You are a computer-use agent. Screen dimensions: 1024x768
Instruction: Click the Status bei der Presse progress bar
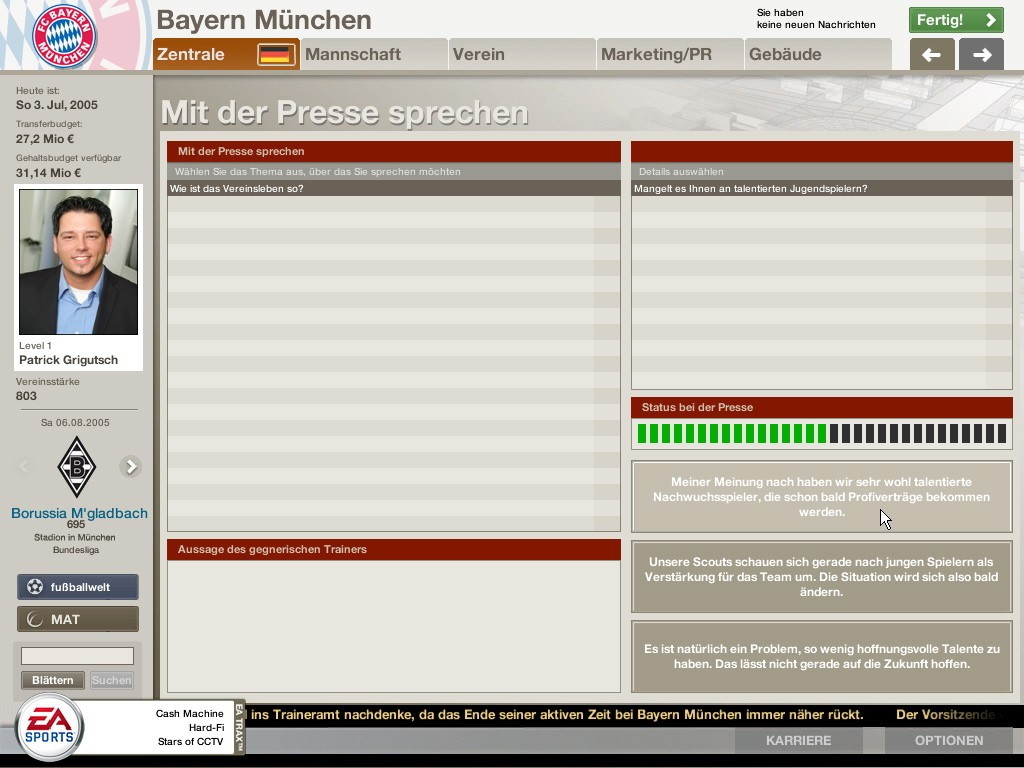click(822, 434)
